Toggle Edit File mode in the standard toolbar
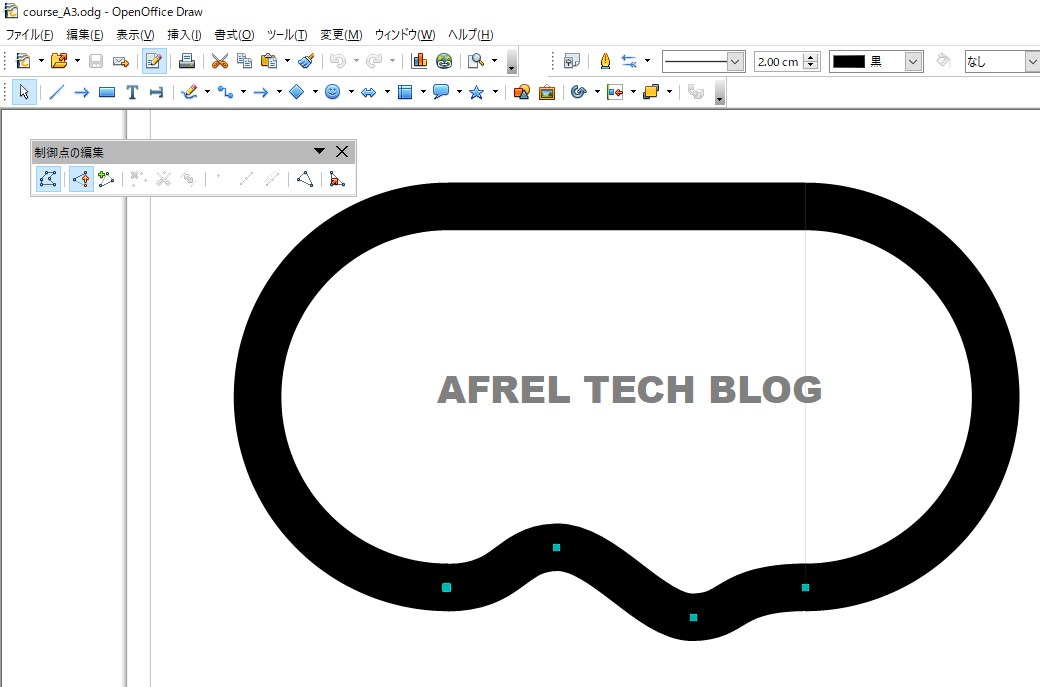 point(153,61)
